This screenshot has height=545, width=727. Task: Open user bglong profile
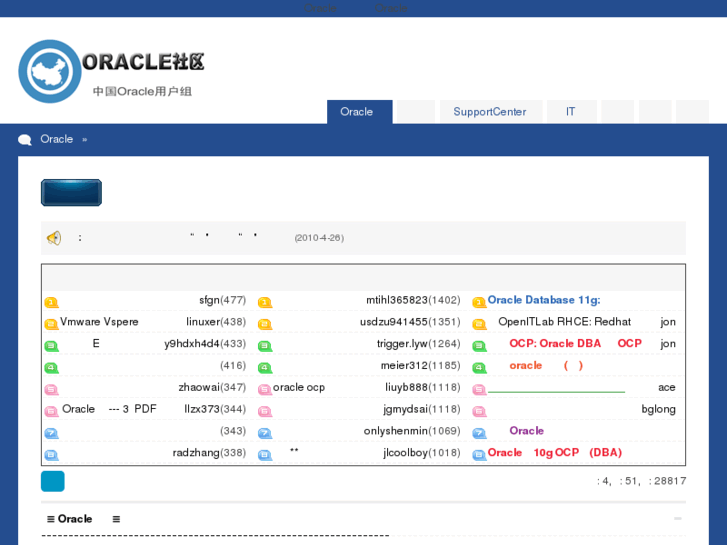pos(658,409)
